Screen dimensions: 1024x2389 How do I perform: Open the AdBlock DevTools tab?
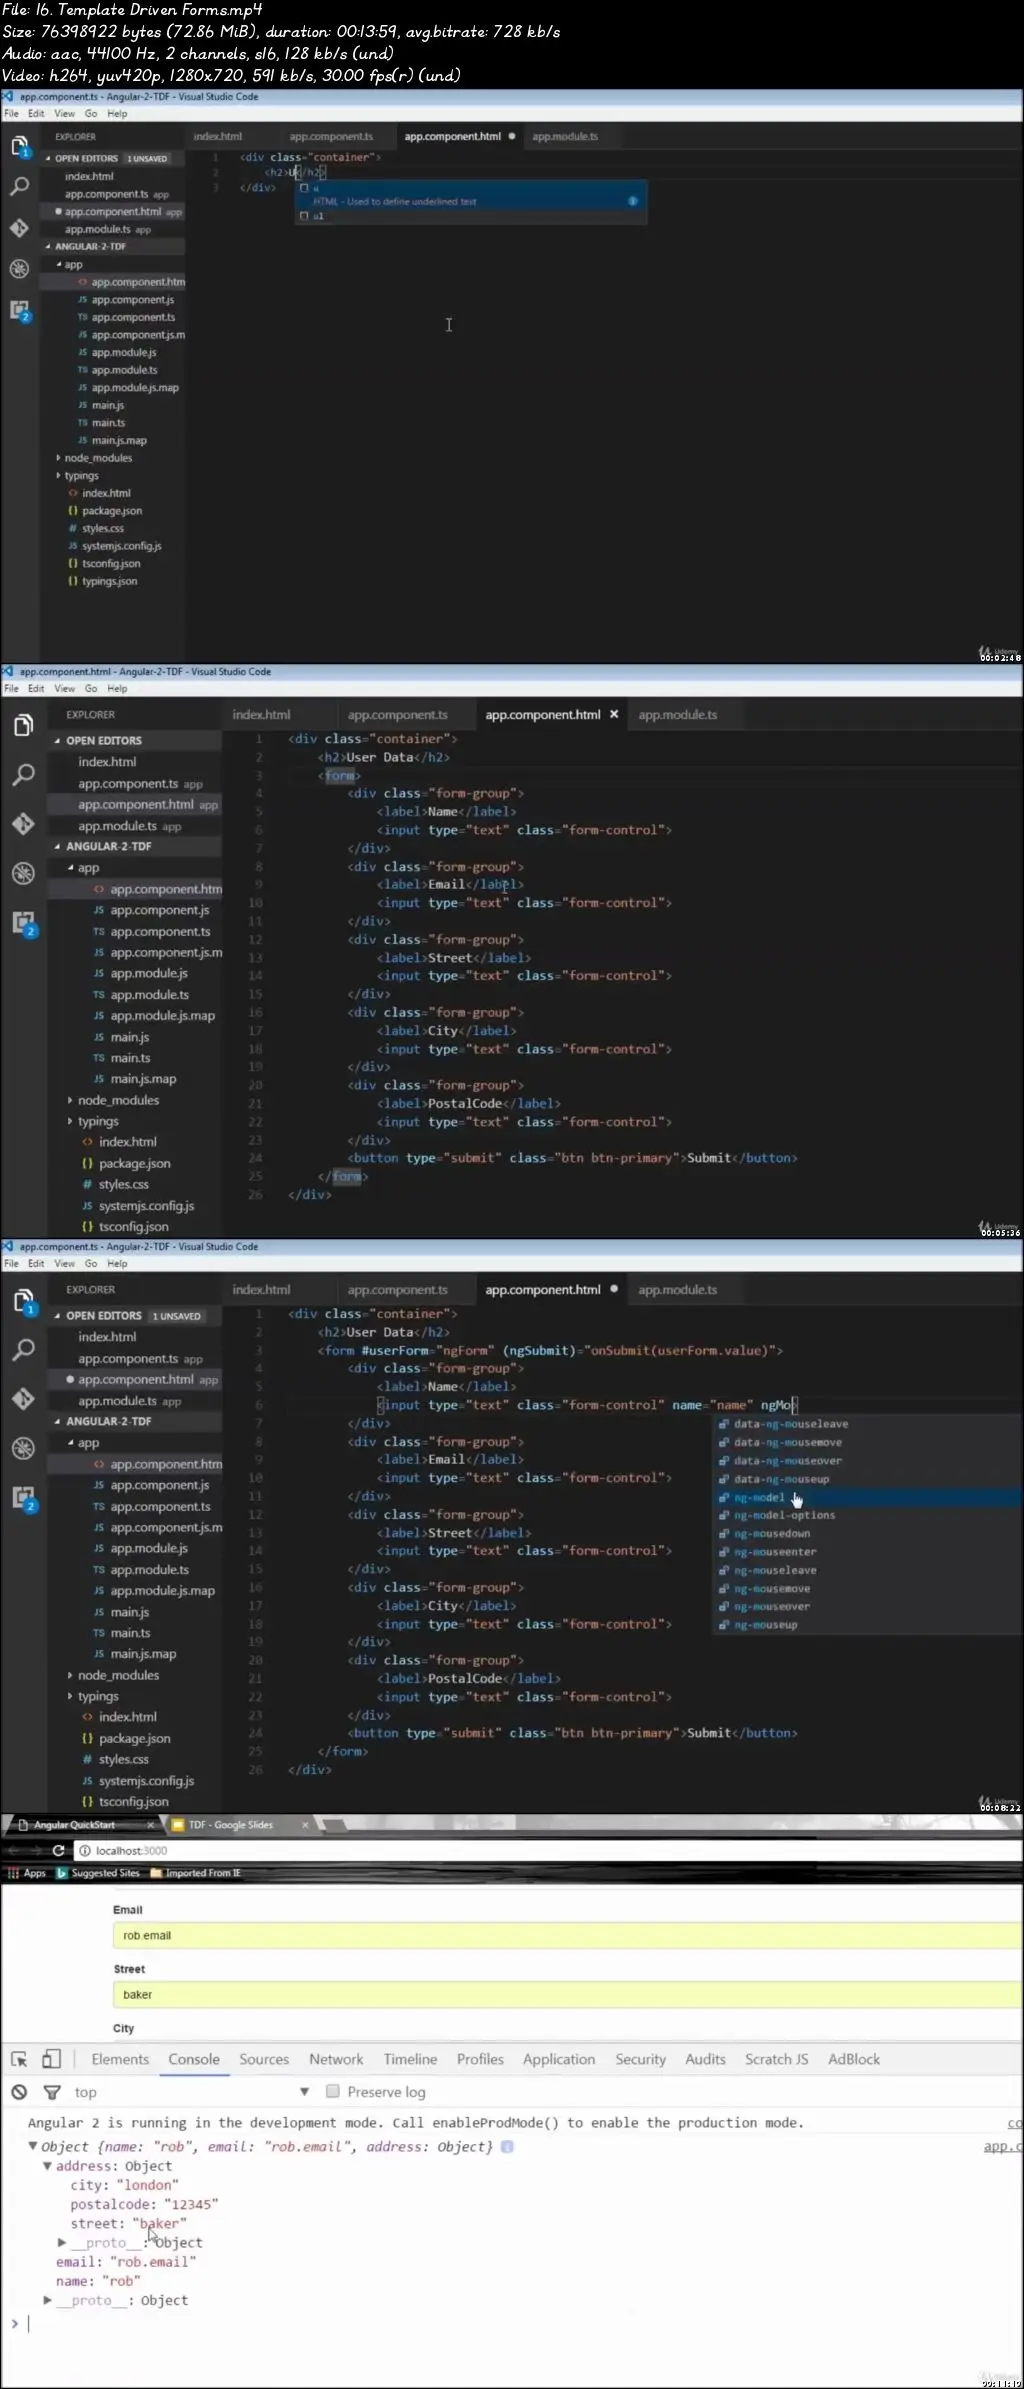(x=854, y=2059)
